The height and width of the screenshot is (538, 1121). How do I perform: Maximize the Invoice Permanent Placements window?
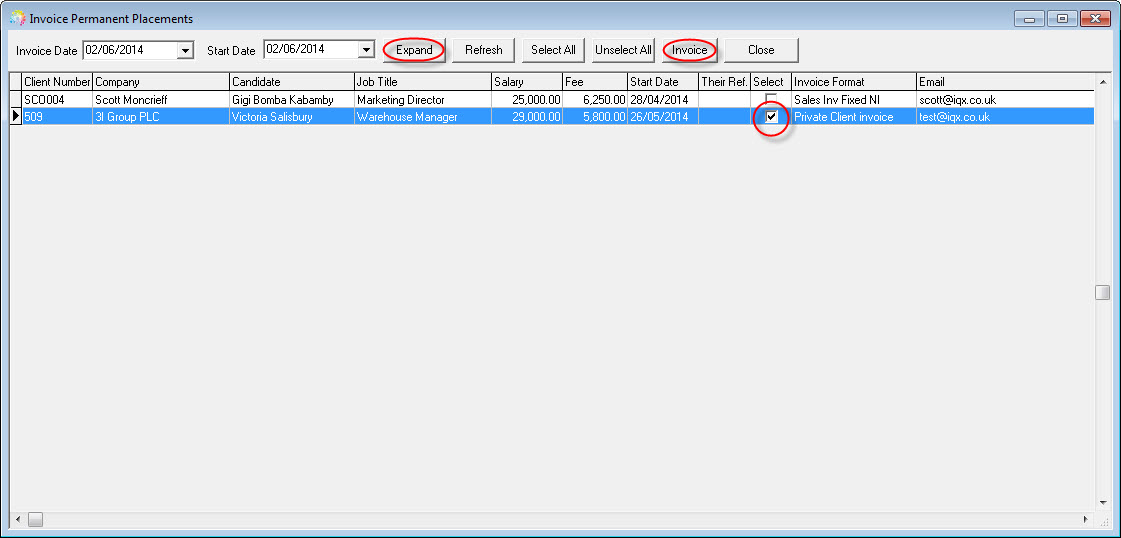pos(1062,19)
